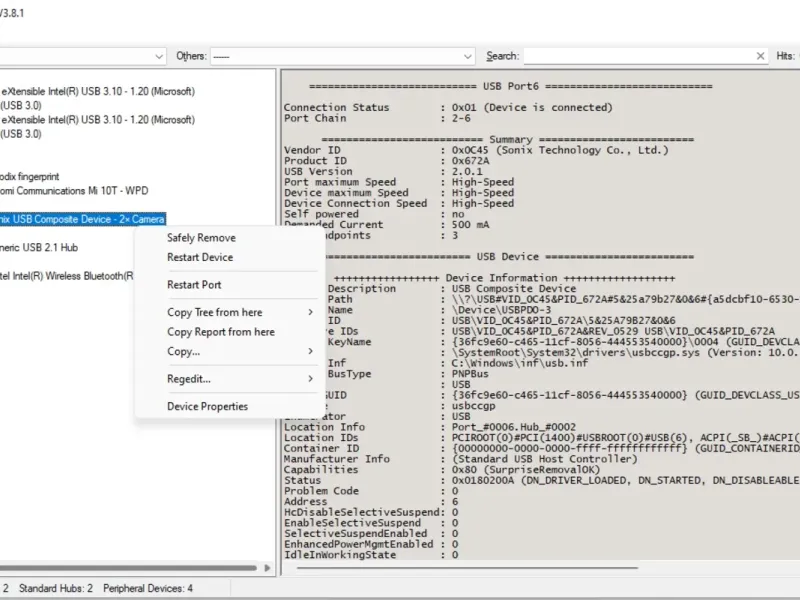Open the leftmost toolbar combo box arrow

[x=158, y=56]
